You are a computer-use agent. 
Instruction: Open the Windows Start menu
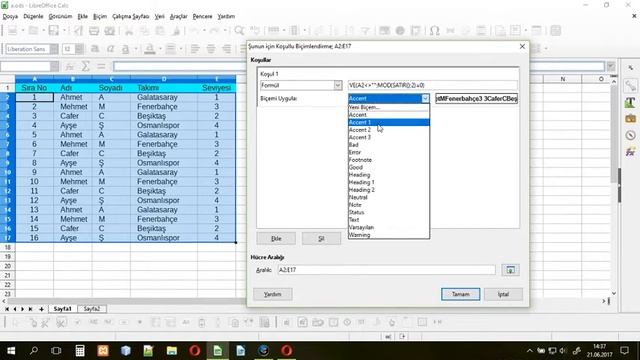(x=11, y=351)
